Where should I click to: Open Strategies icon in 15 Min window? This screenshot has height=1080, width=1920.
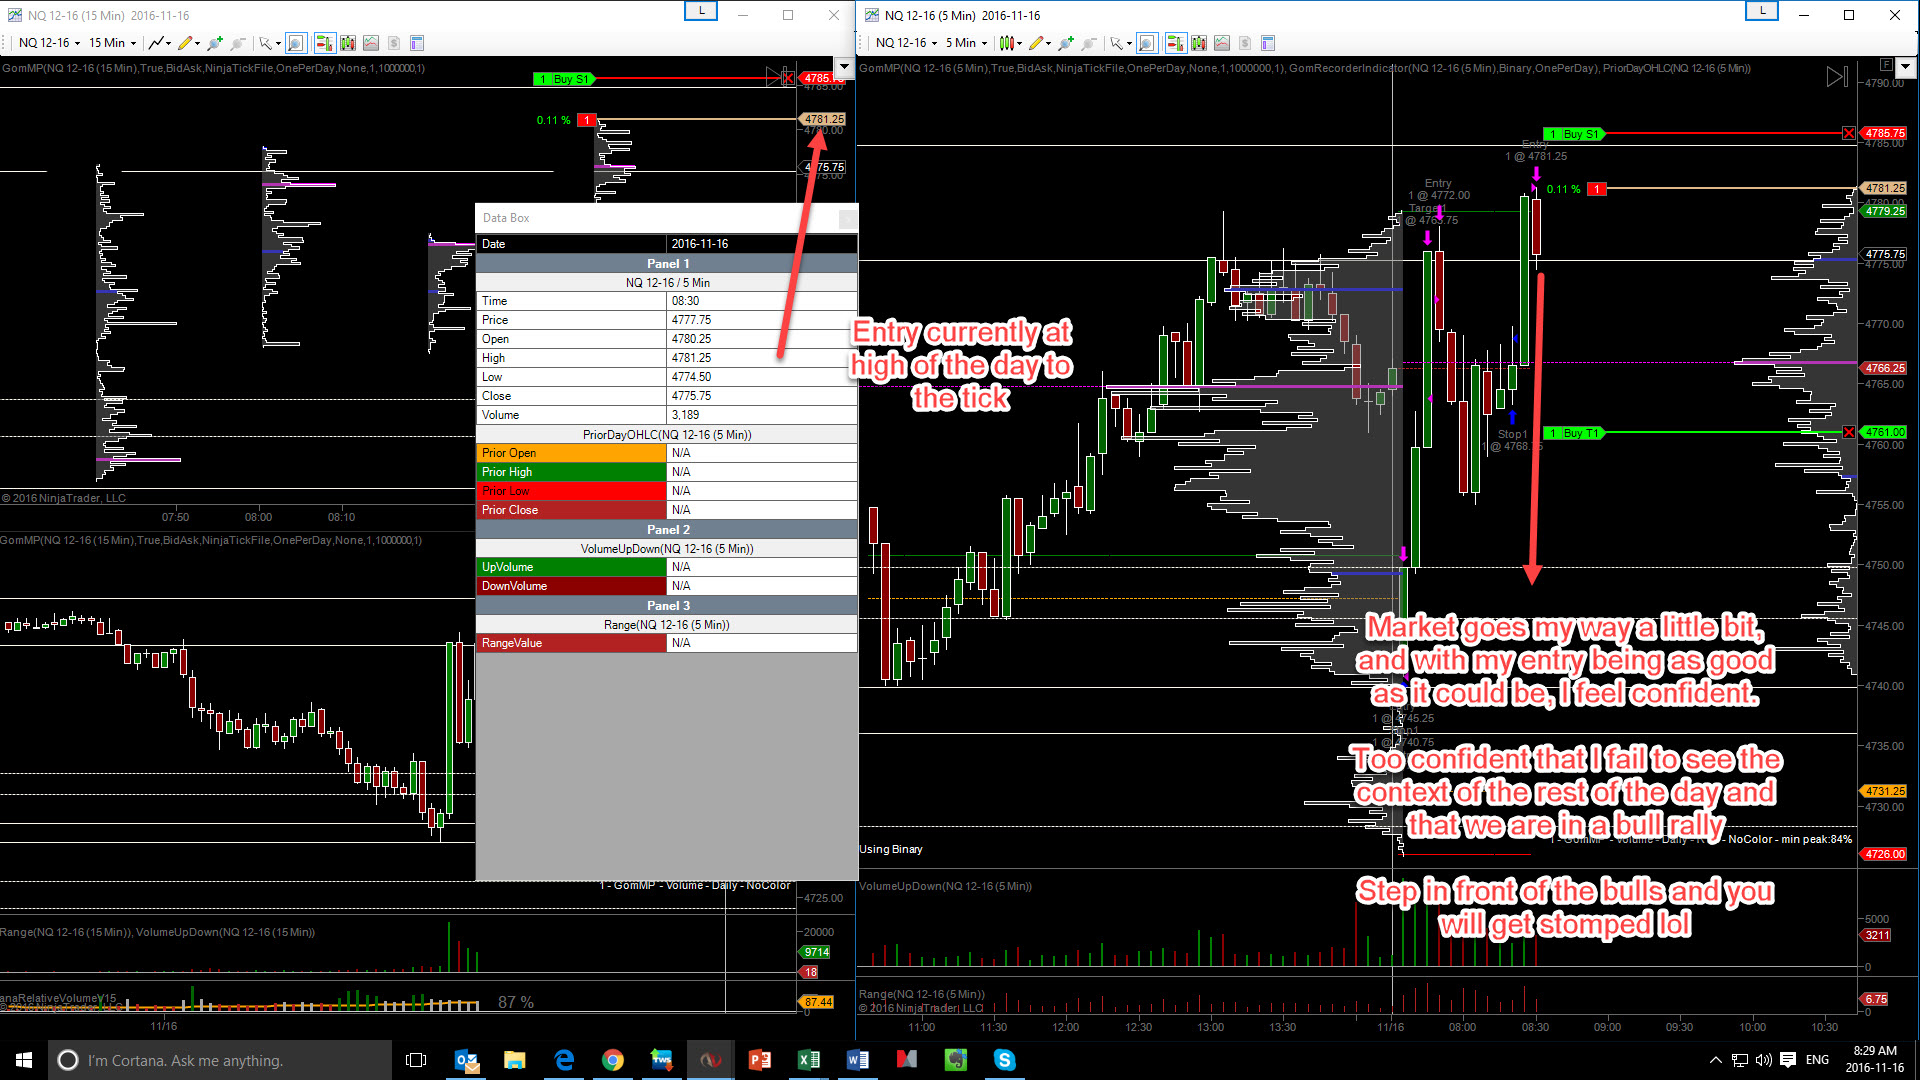(x=394, y=43)
